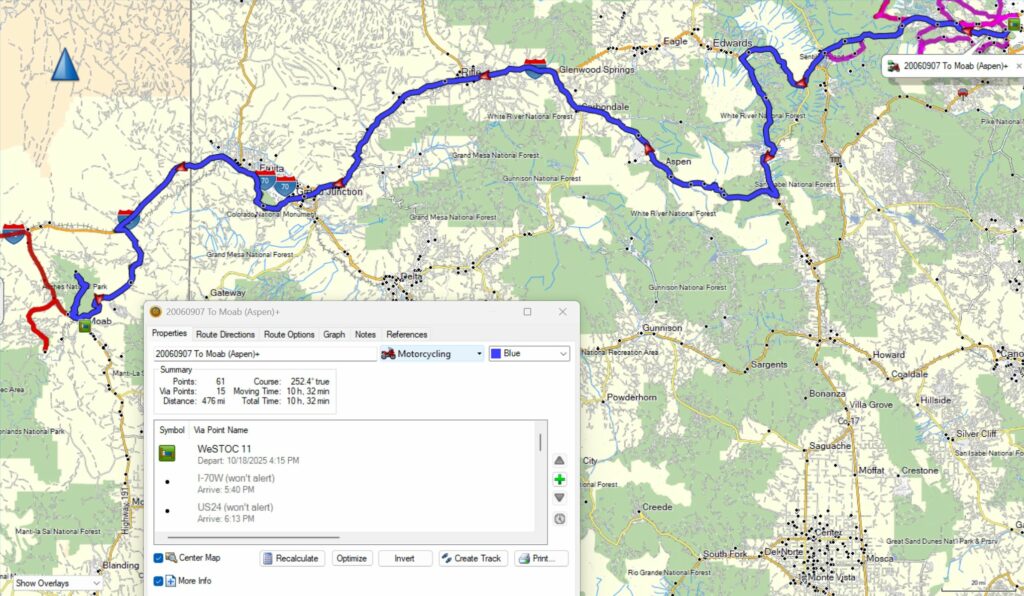Click the clock icon beside the via point list
1024x596 pixels.
[x=559, y=518]
